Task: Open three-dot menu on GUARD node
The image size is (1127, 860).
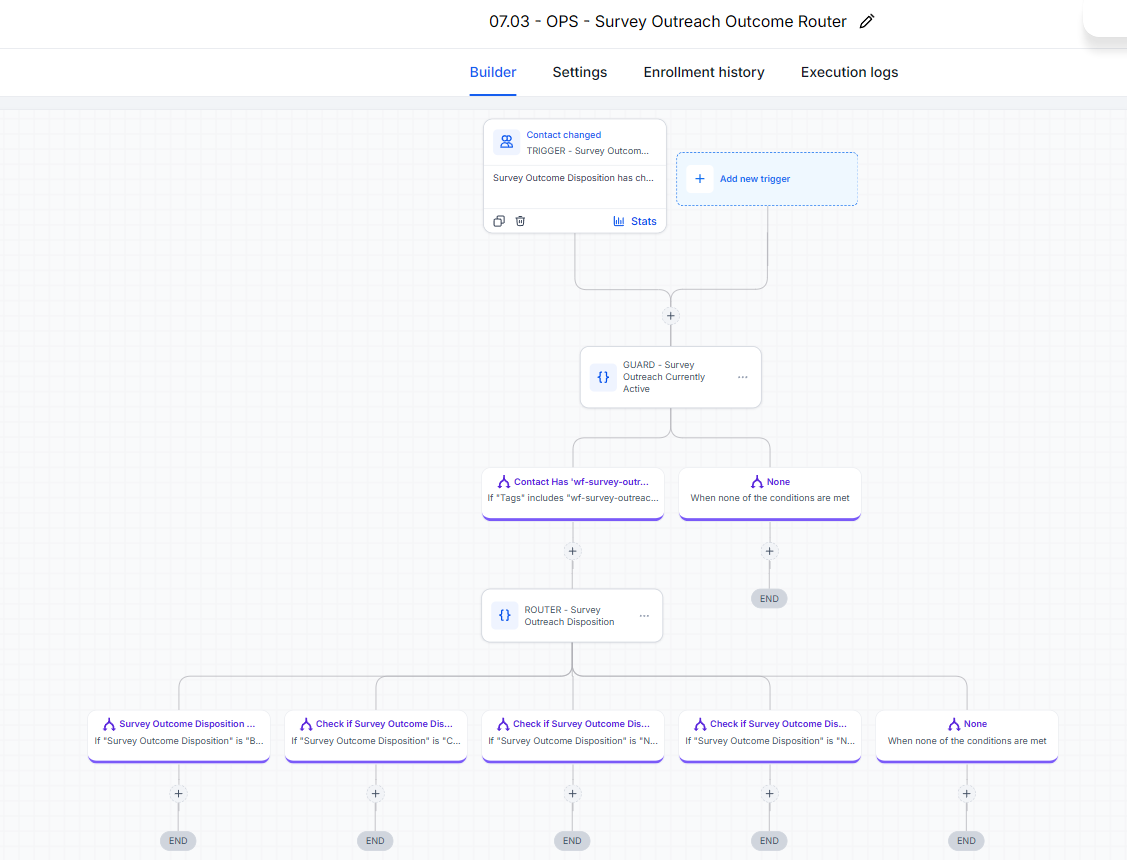Action: tap(742, 376)
